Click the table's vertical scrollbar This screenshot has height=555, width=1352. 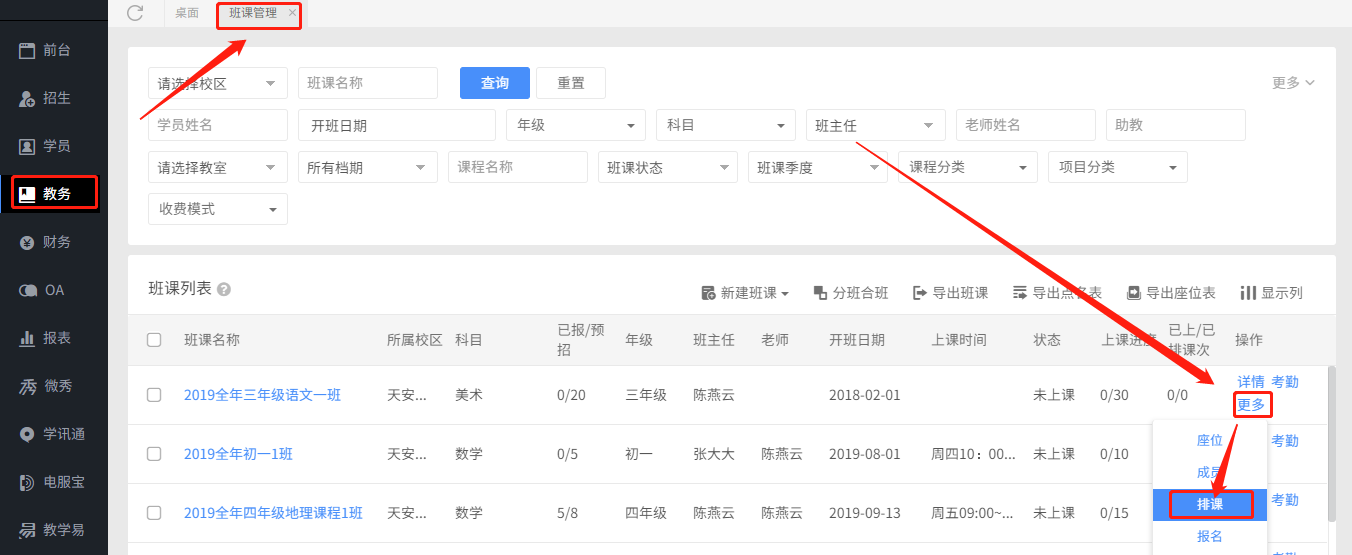click(1330, 440)
